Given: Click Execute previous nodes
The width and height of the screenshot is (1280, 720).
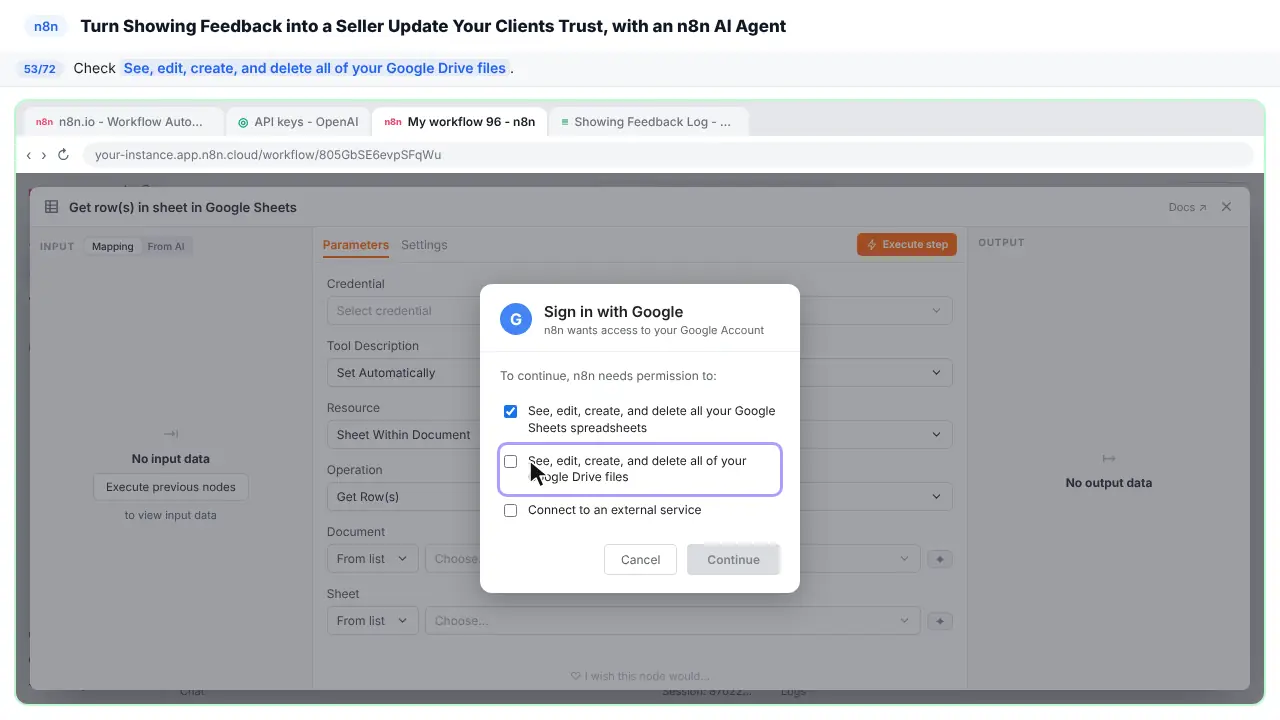Looking at the screenshot, I should [x=171, y=487].
